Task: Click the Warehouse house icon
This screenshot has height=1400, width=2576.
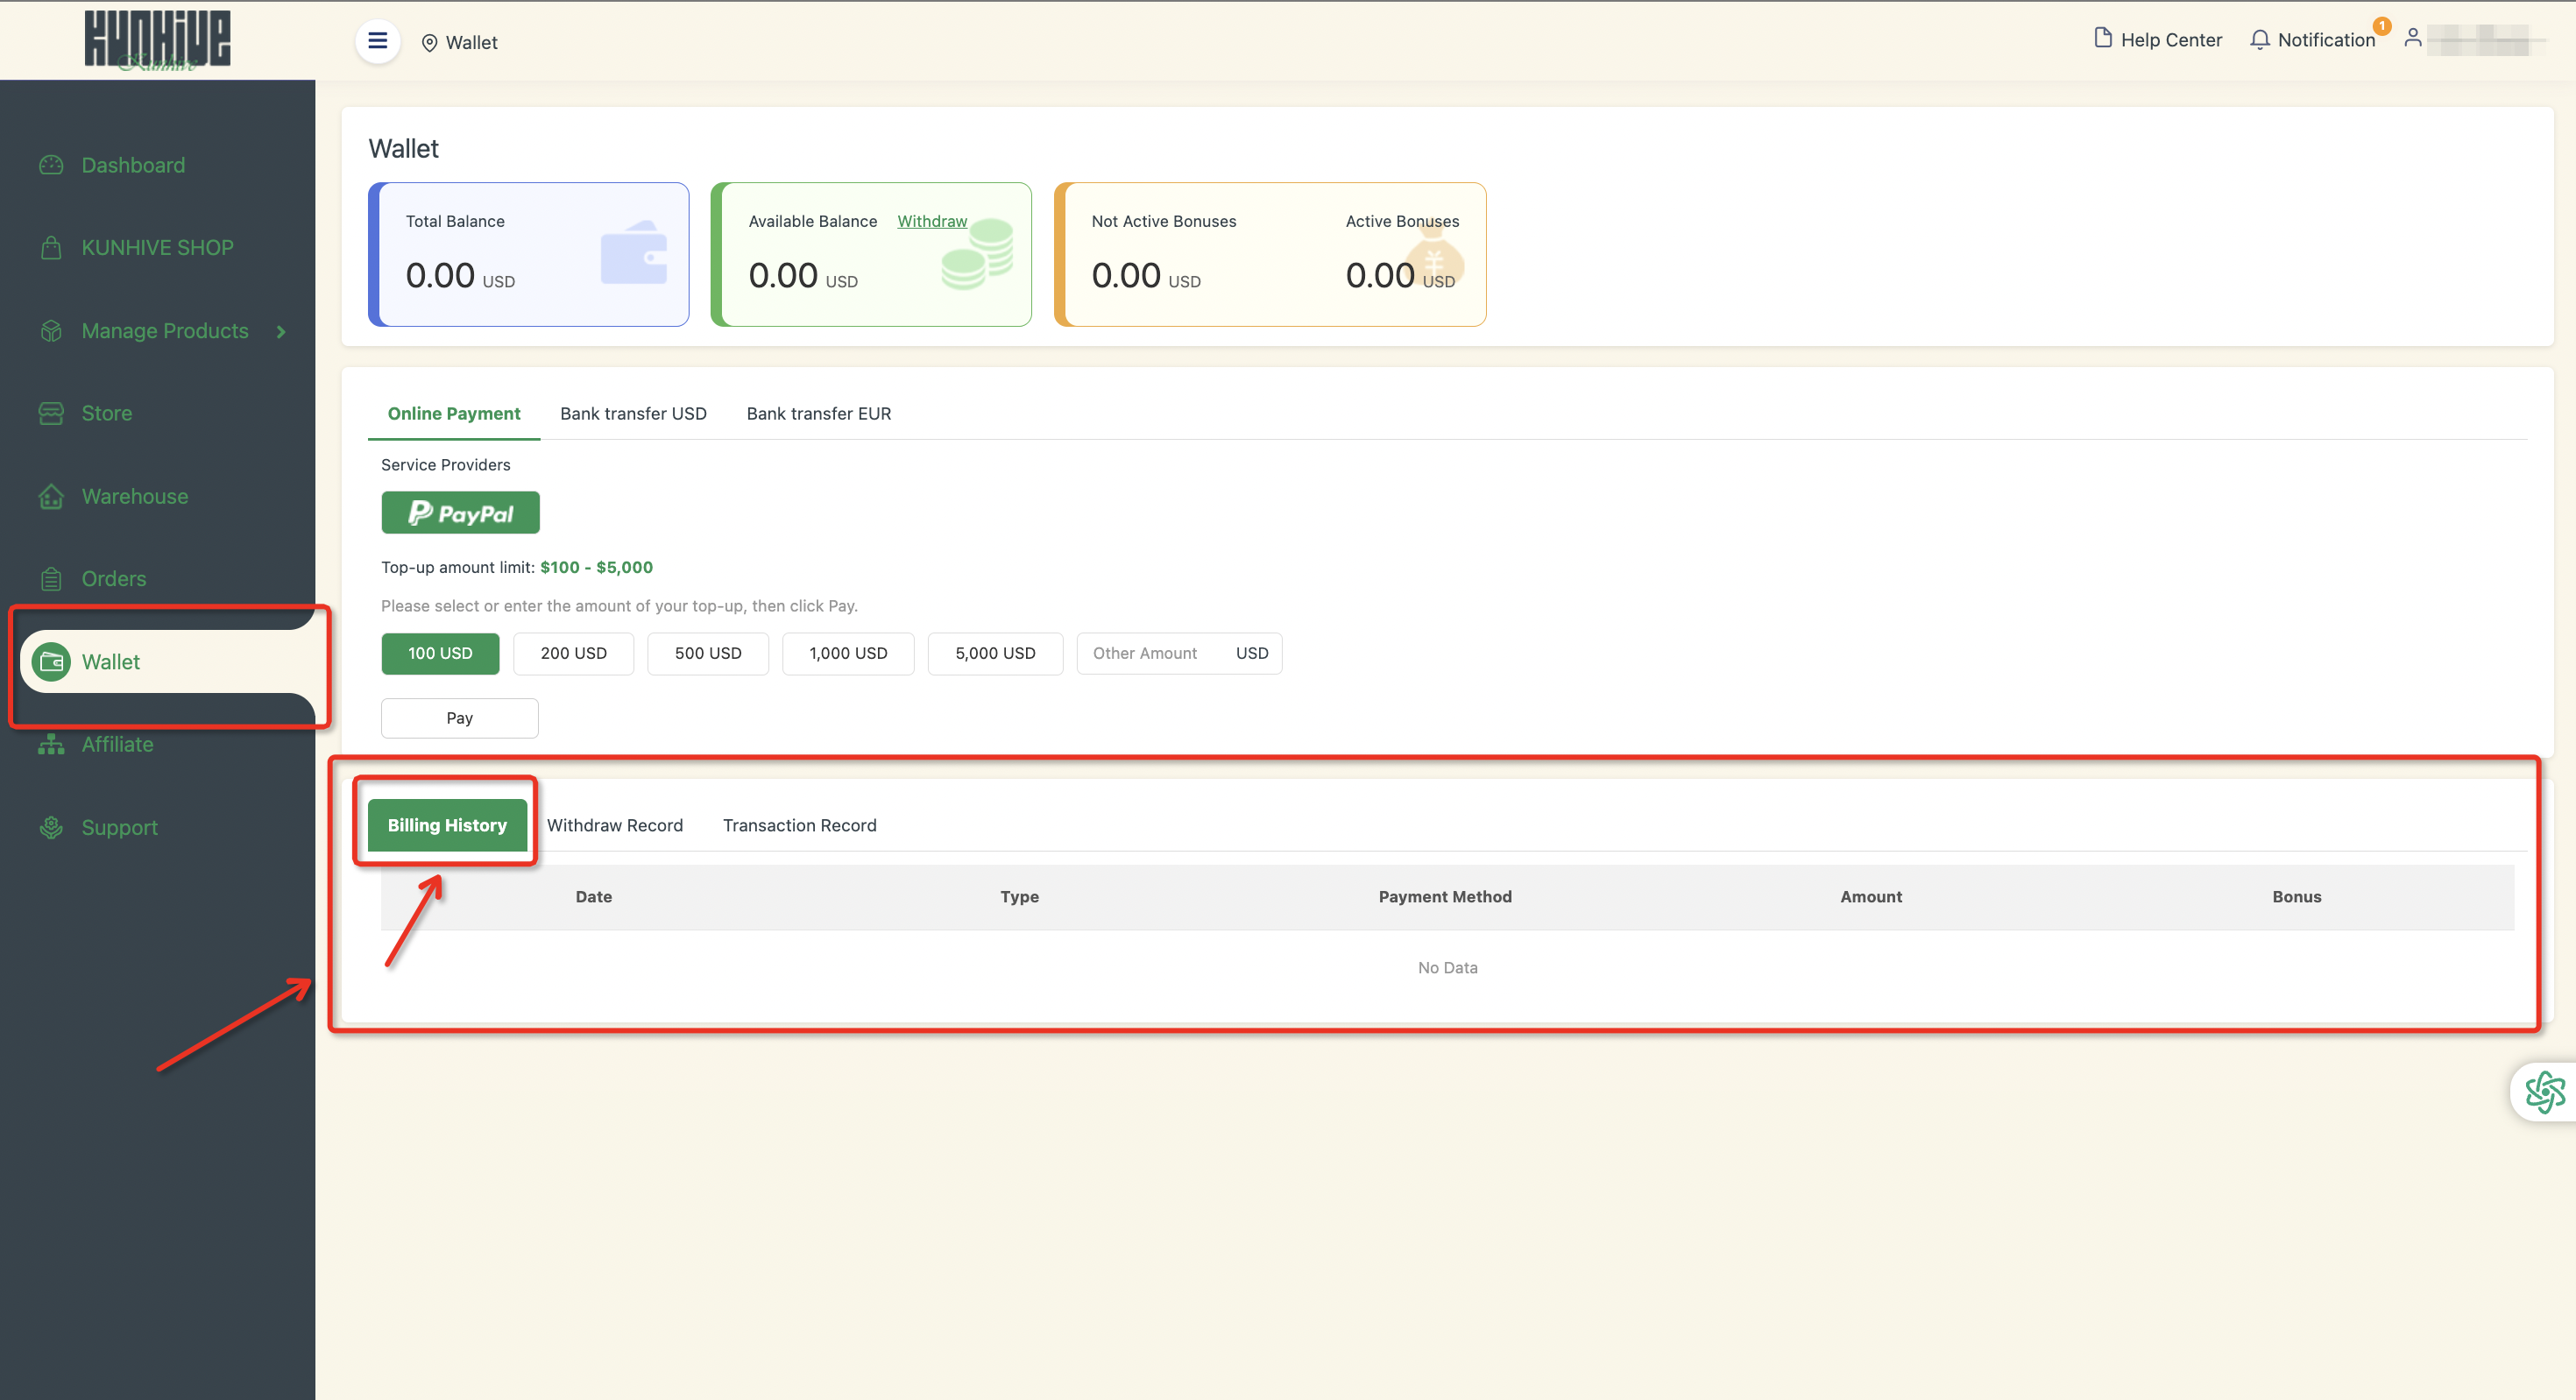Action: pos(51,496)
